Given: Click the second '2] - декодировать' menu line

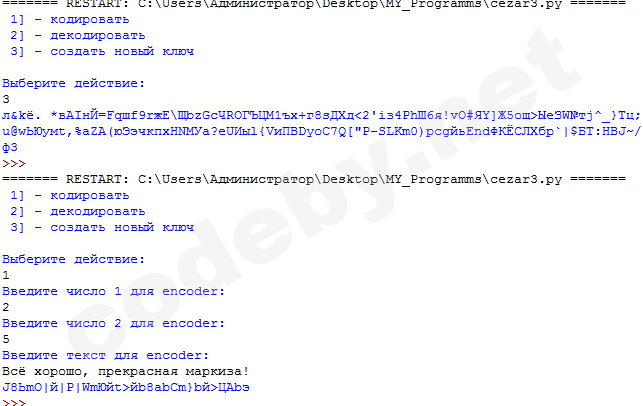Looking at the screenshot, I should [x=78, y=212].
